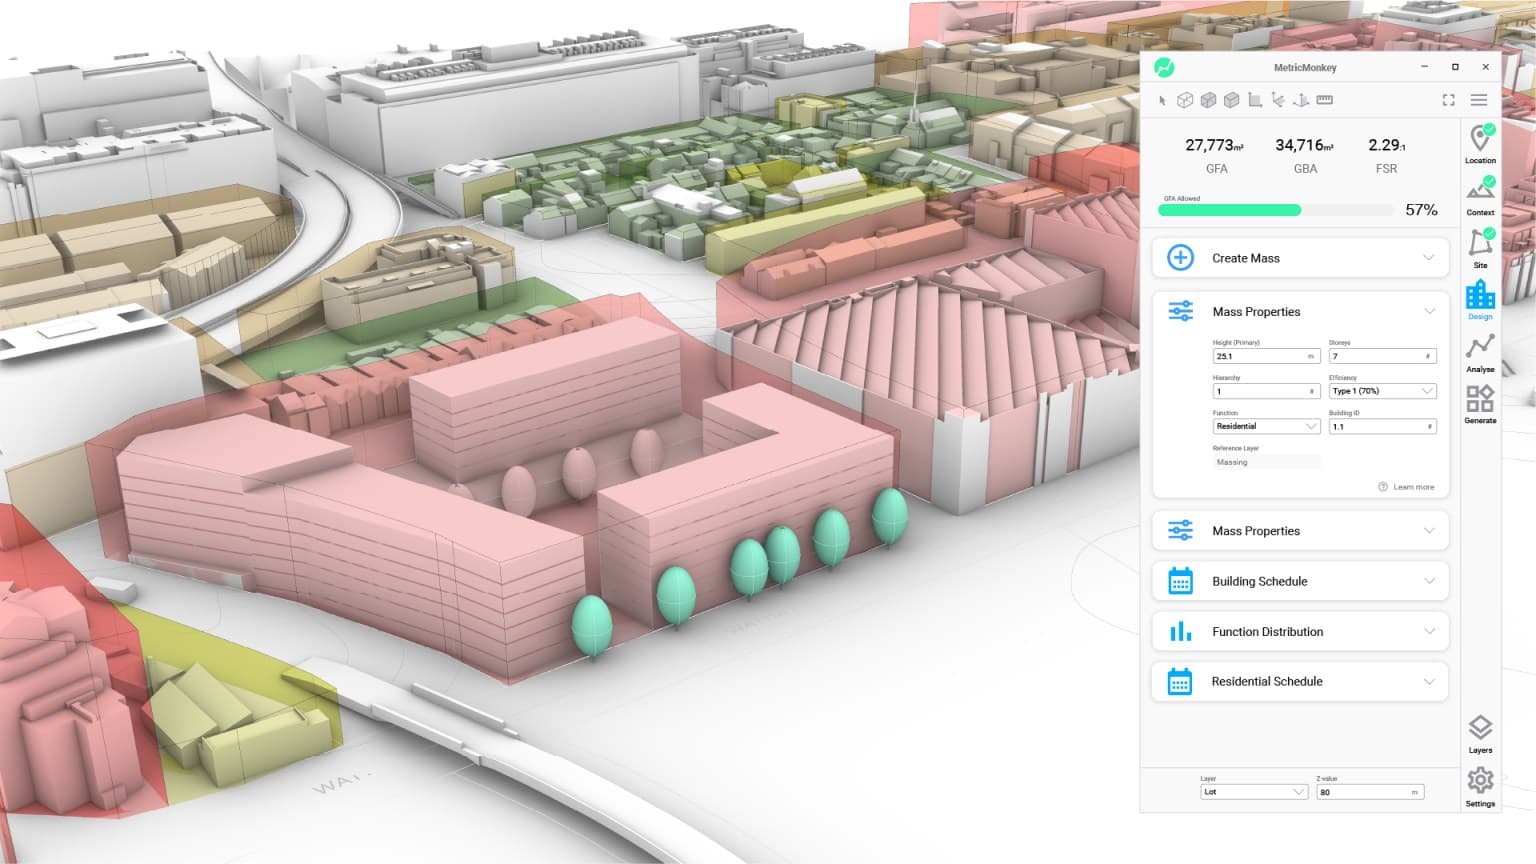
Task: Open the hamburger menu
Action: coord(1479,100)
